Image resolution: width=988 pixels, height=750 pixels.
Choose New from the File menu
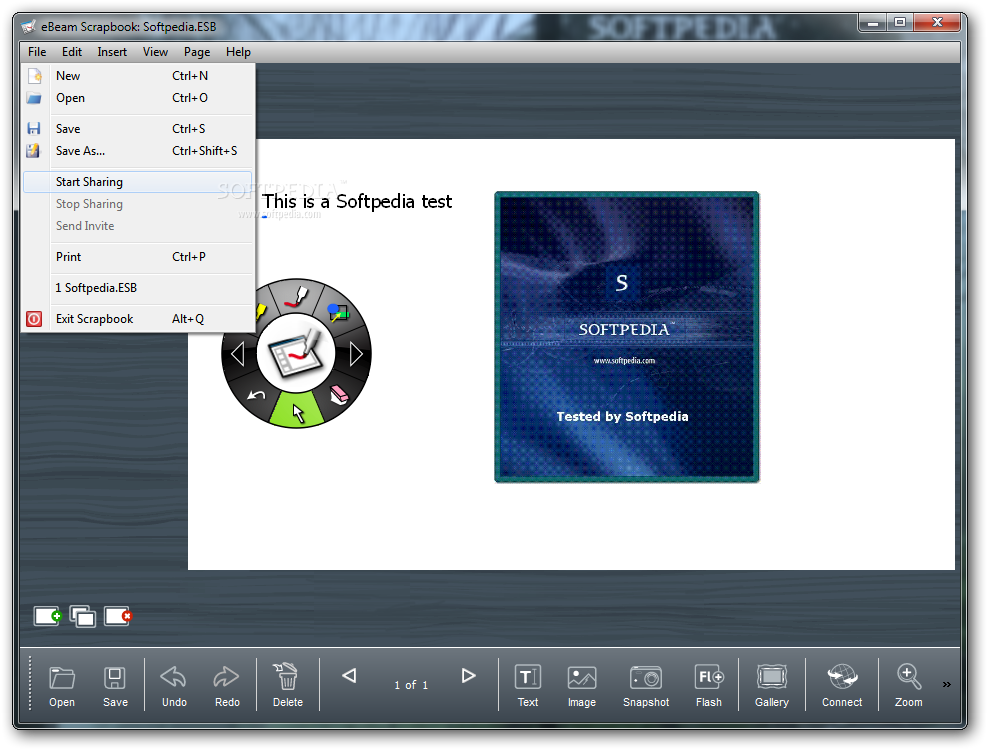pyautogui.click(x=137, y=76)
